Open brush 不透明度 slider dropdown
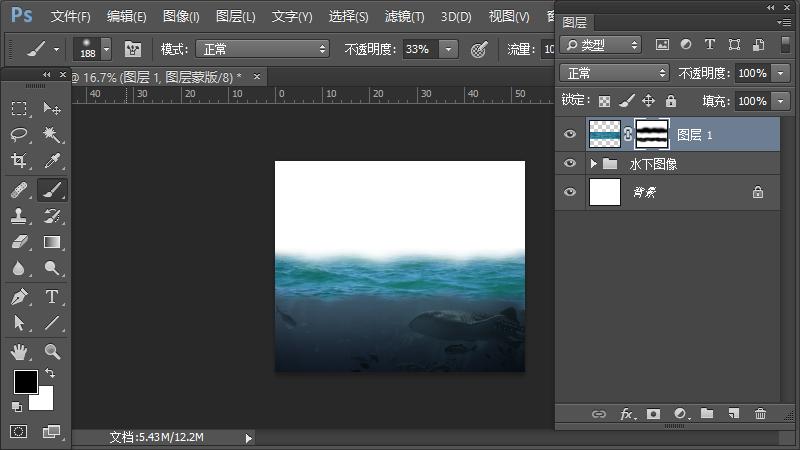 448,49
